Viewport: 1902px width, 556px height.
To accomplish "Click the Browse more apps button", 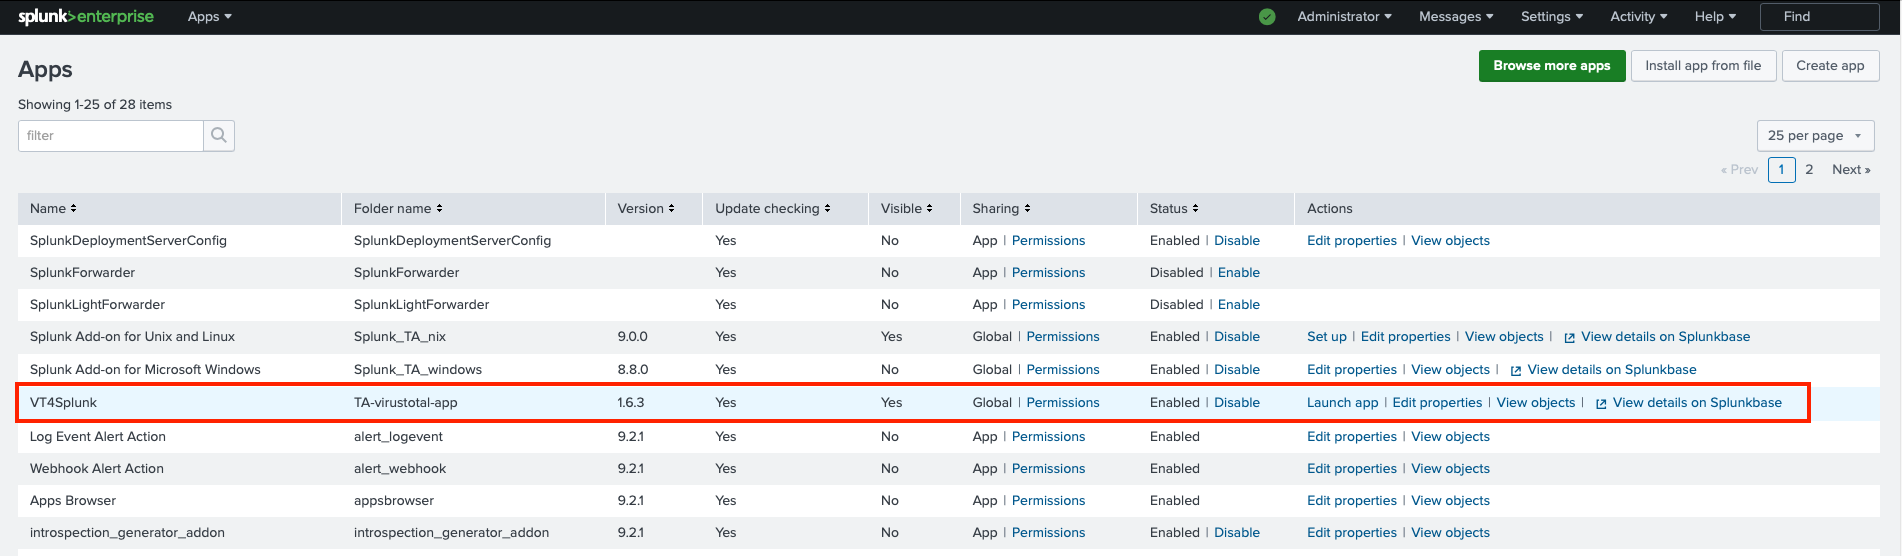I will [x=1552, y=66].
